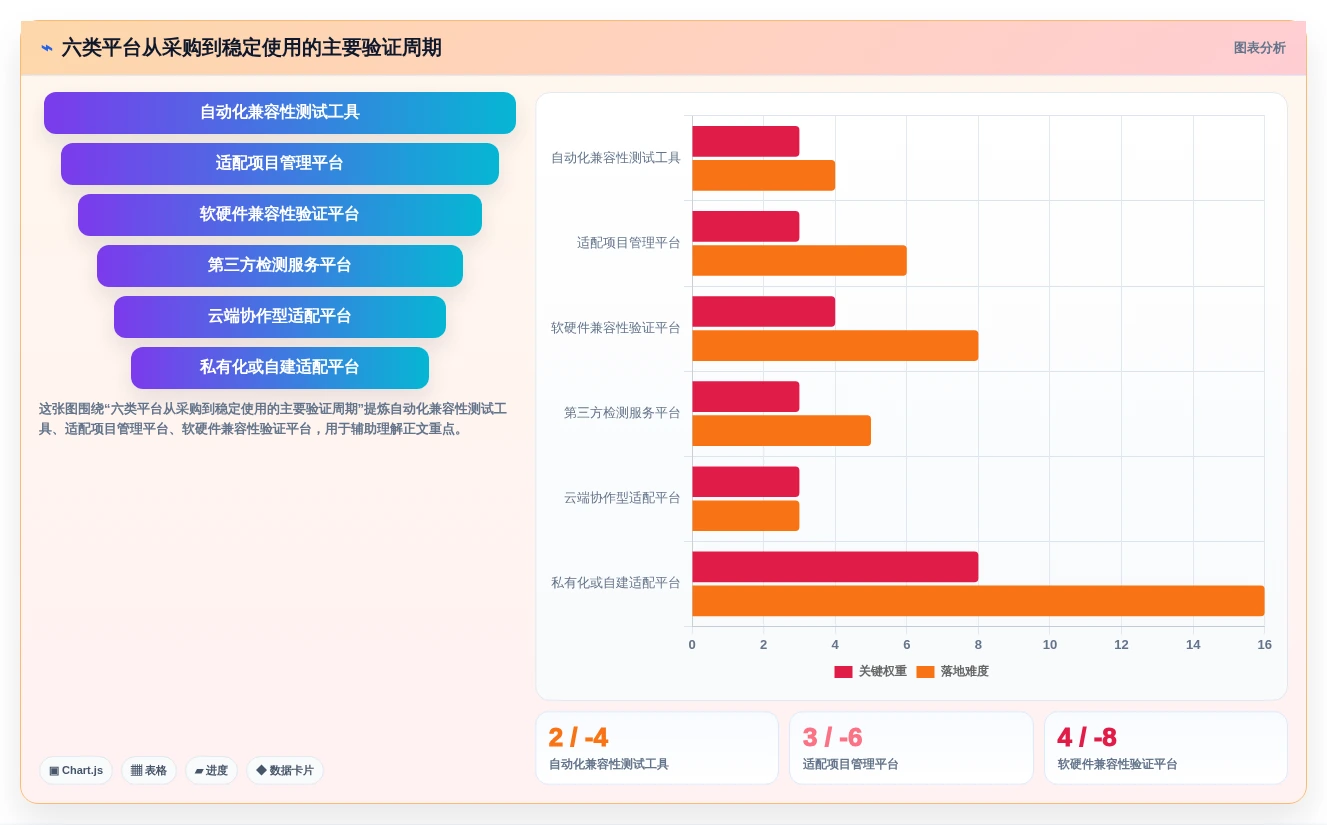Viewport: 1327px width, 825px height.
Task: Click y-axis label 软硬件兼容性验证平台
Action: click(615, 328)
